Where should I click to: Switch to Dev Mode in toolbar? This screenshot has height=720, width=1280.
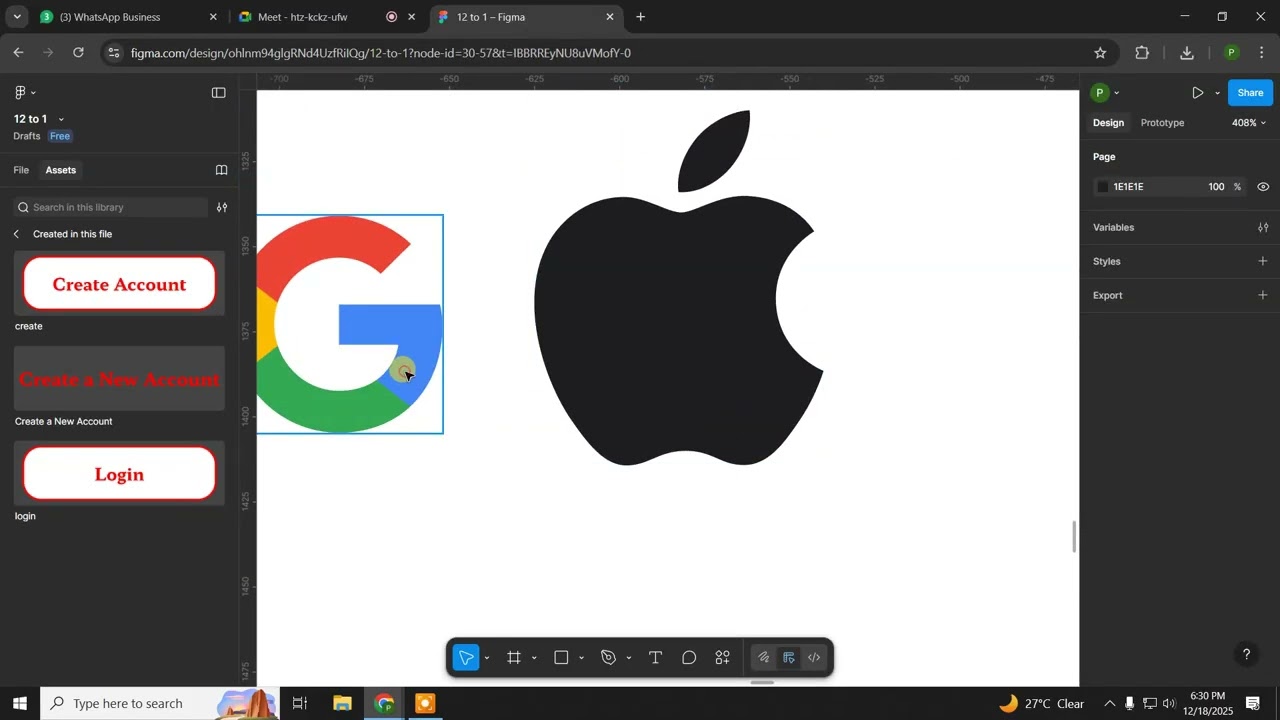[814, 657]
